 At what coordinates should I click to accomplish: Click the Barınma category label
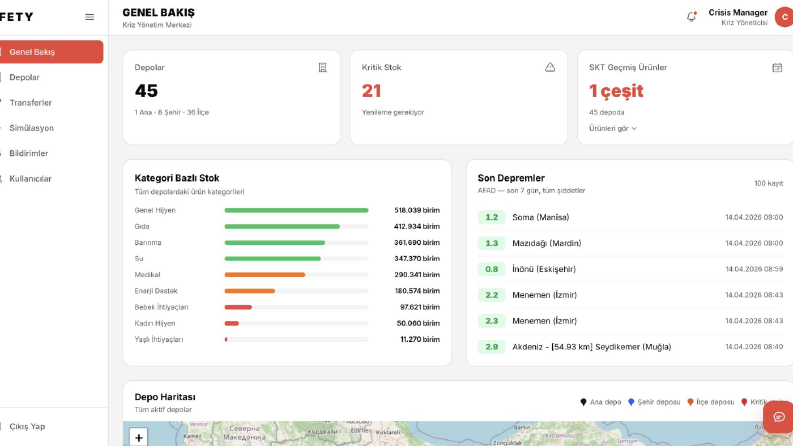click(148, 243)
